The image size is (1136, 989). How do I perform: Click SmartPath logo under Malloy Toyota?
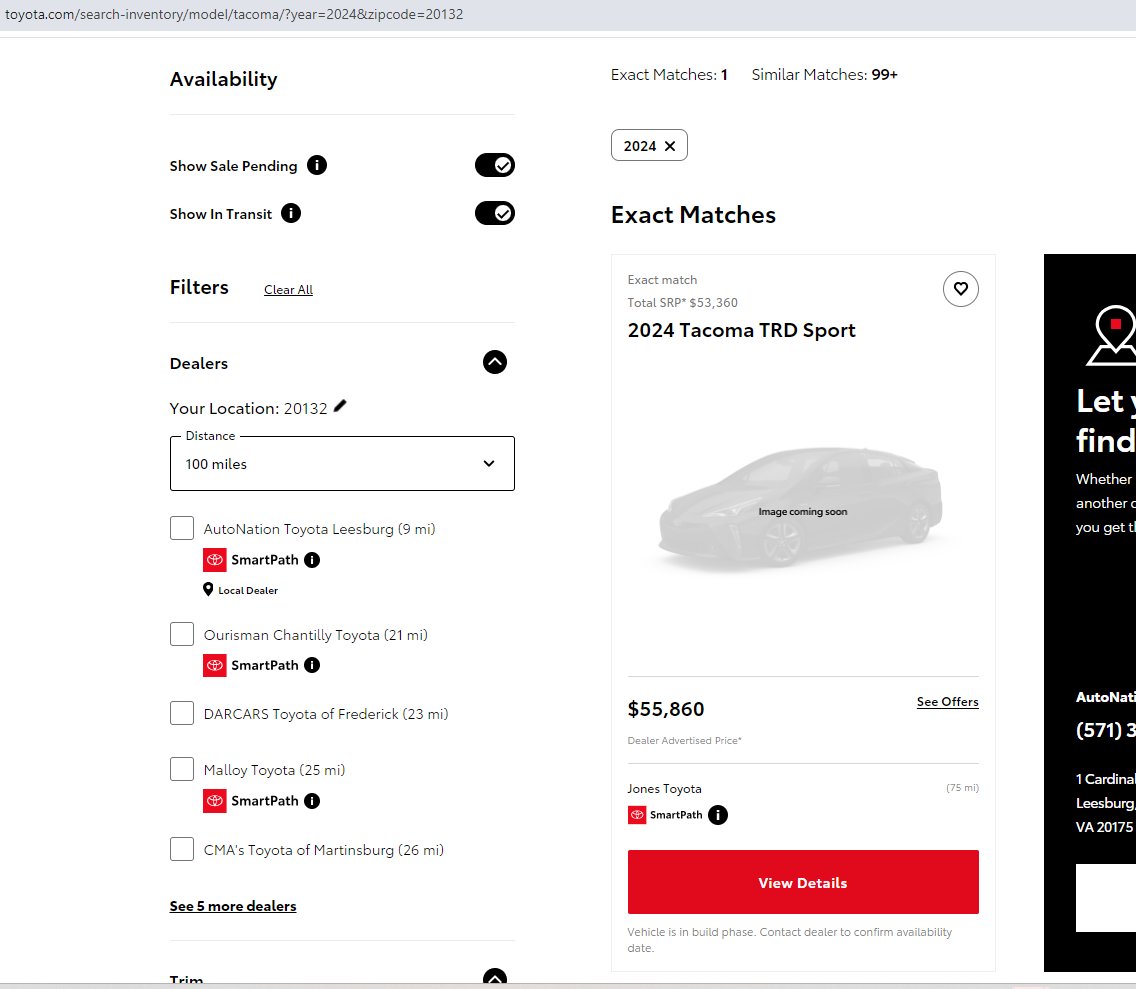tap(214, 801)
